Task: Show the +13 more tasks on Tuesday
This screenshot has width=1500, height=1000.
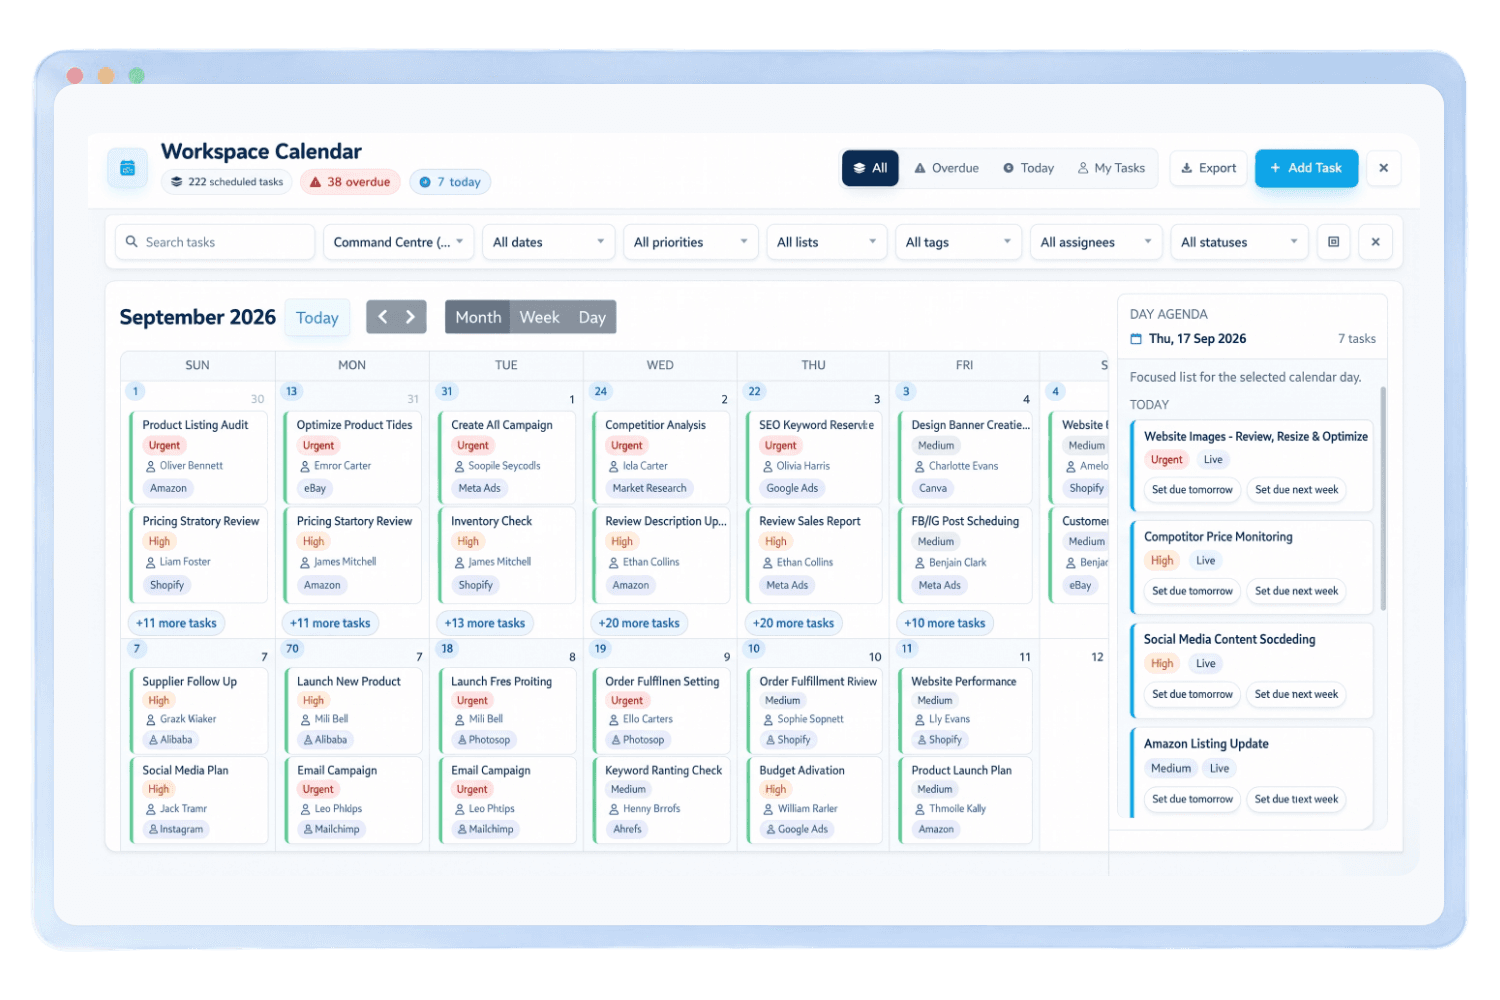Action: (485, 623)
